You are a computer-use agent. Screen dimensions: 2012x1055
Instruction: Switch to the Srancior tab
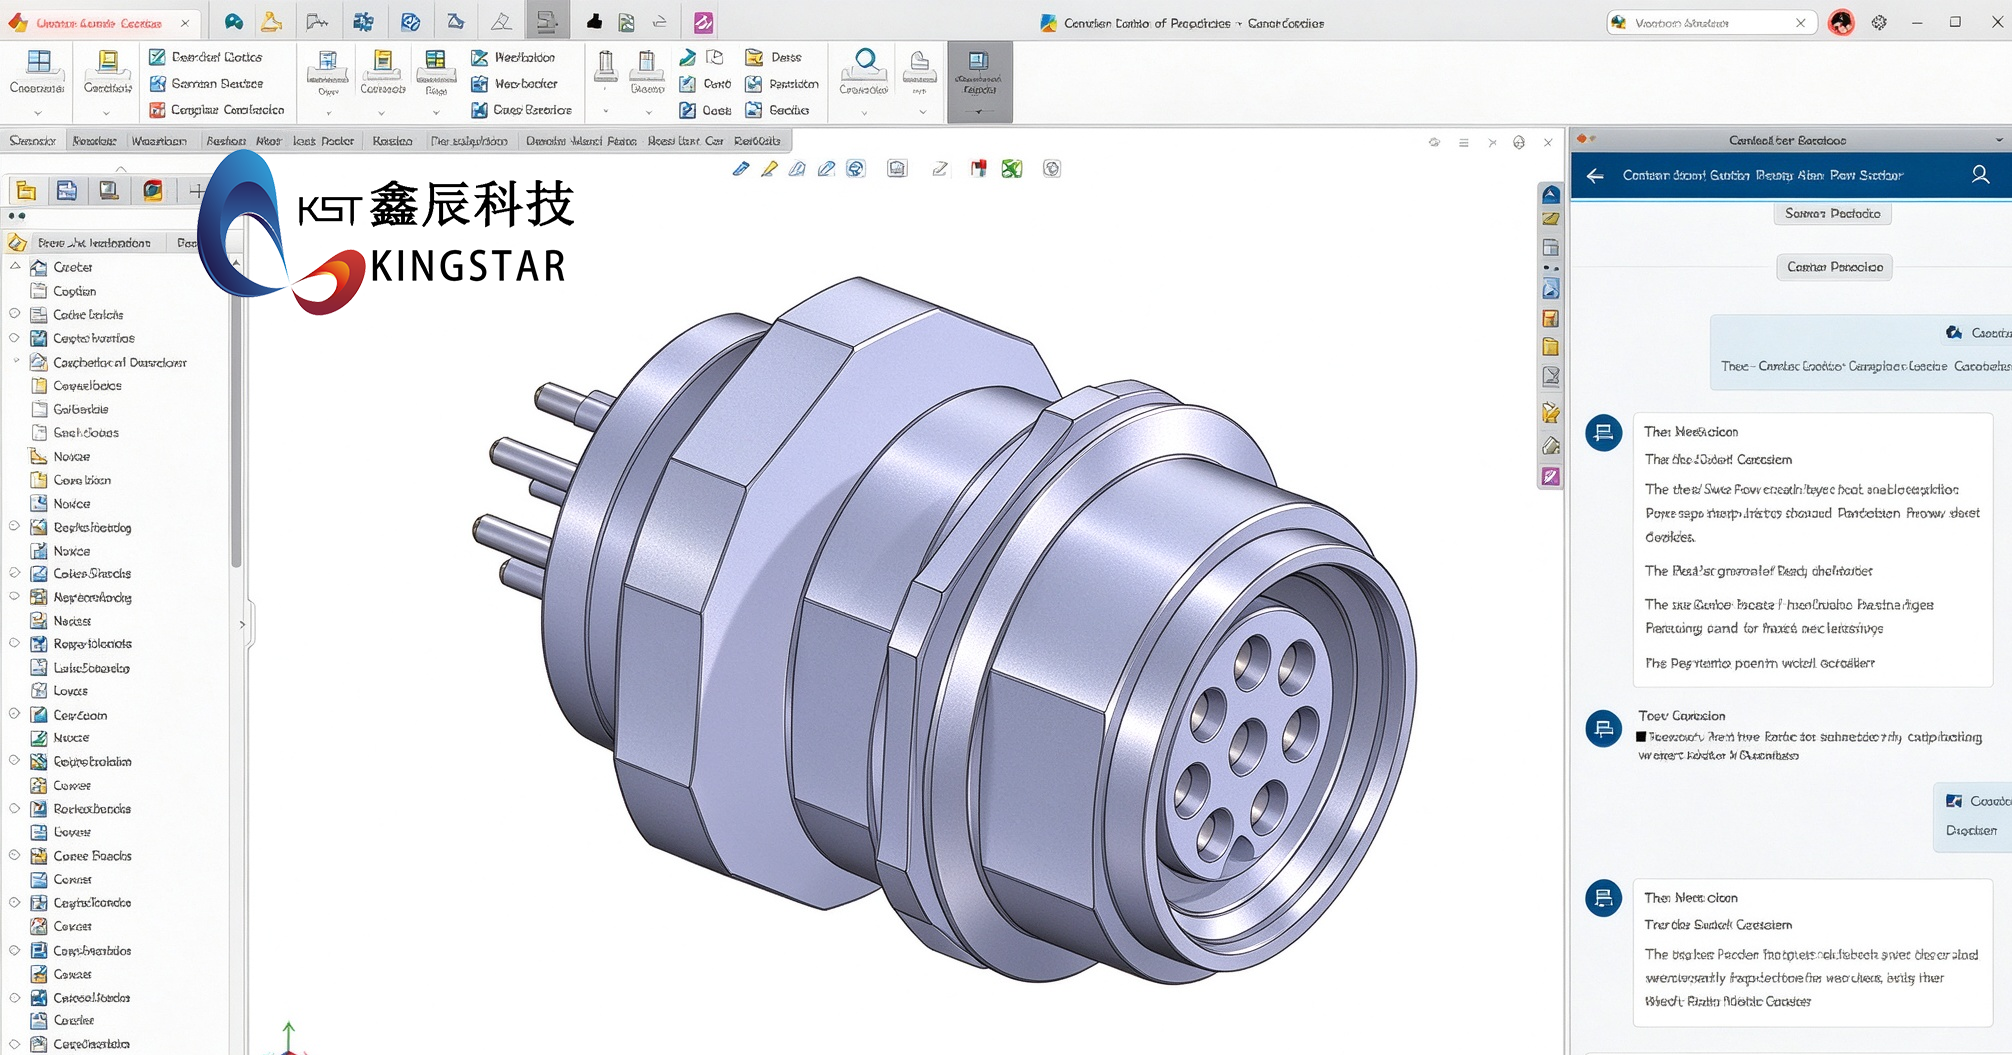[x=32, y=141]
